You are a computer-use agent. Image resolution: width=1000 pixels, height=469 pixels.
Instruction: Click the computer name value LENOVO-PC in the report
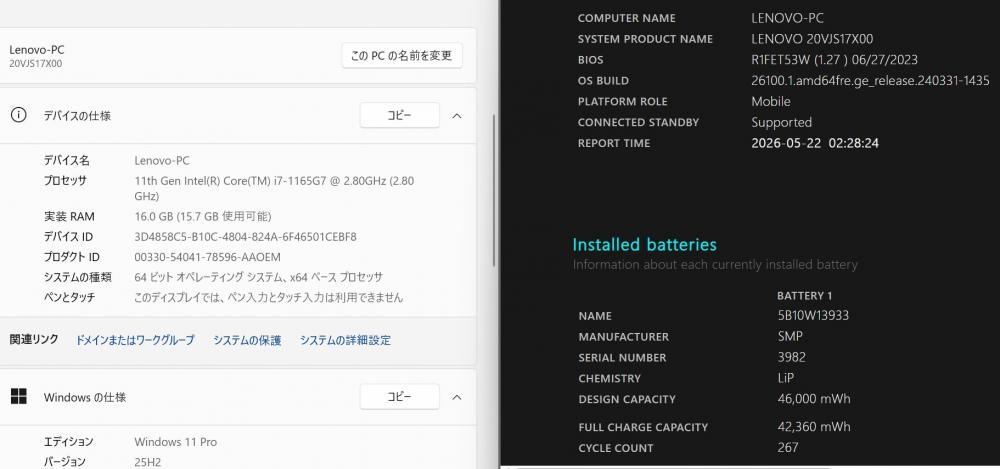click(787, 19)
